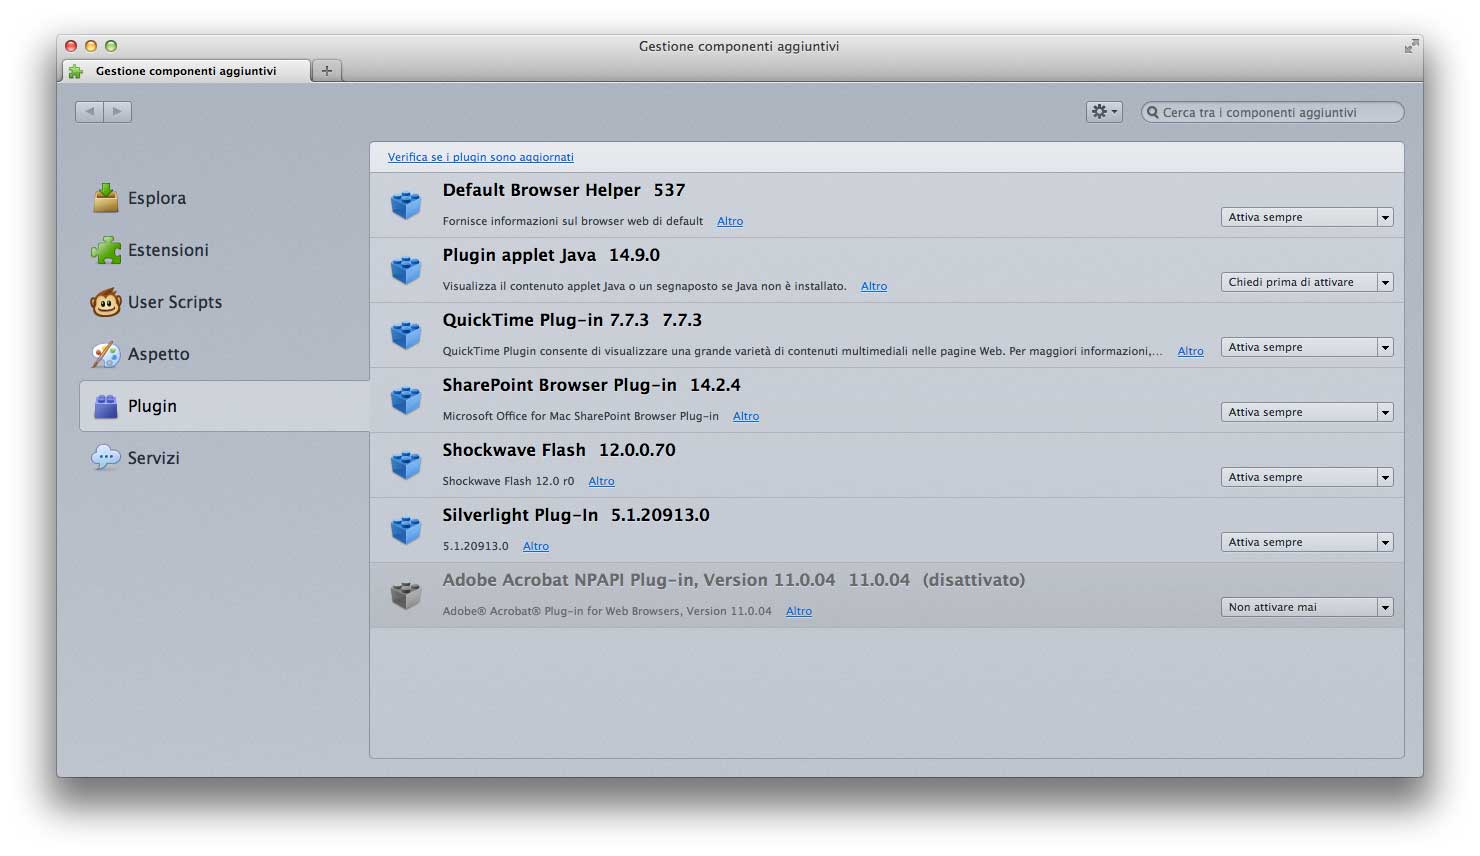Focus the 'Cerca tra i componenti aggiuntivi' search field
Image resolution: width=1480 pixels, height=856 pixels.
pos(1278,113)
